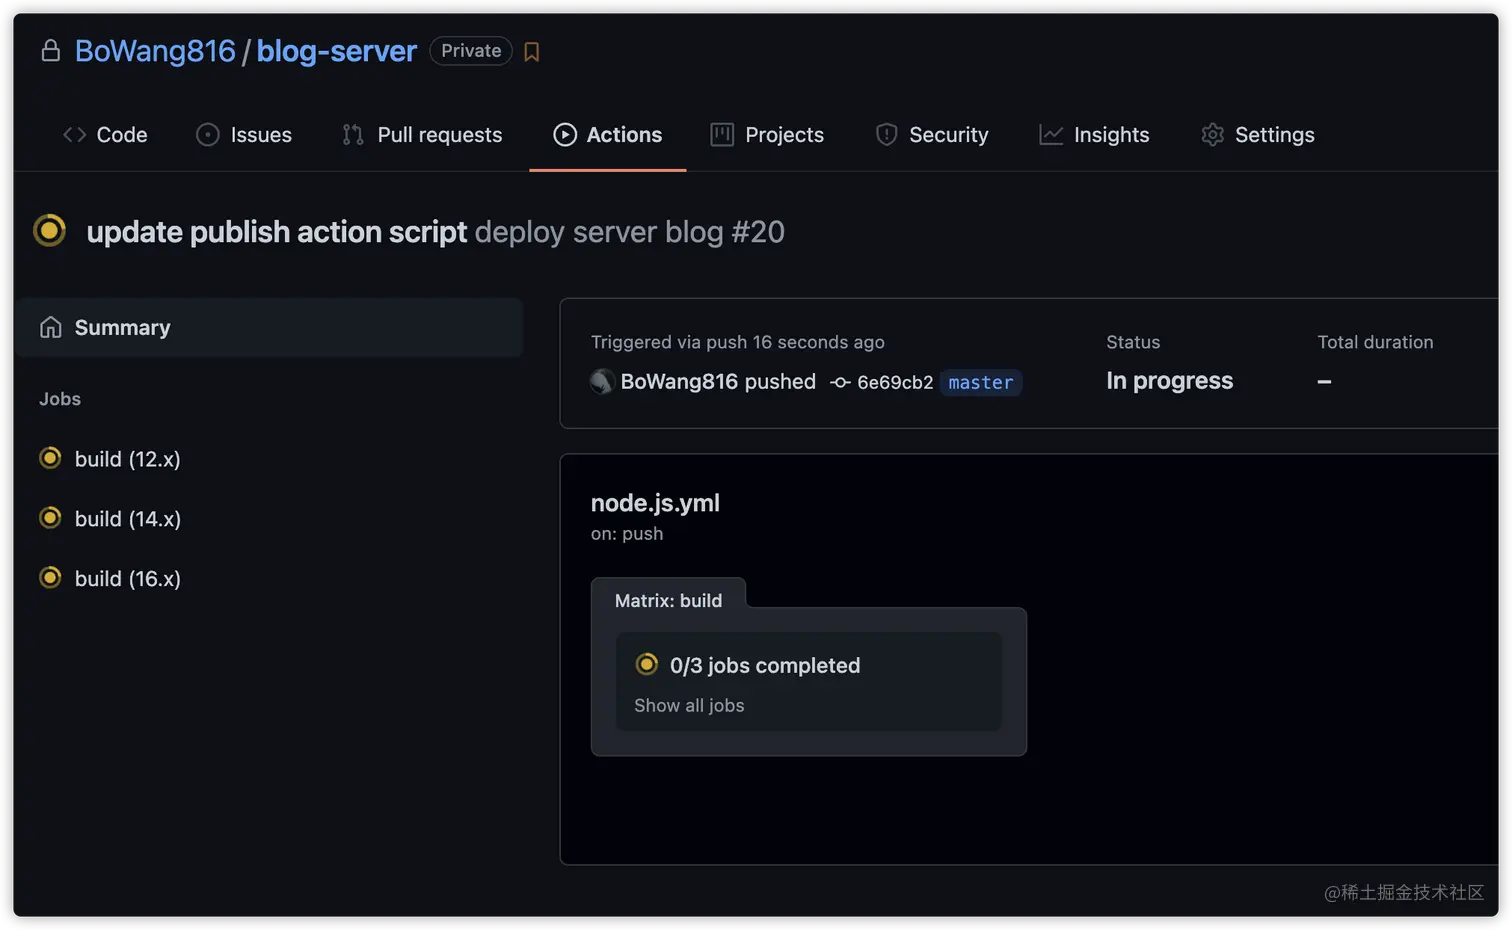Click the Show all jobs link

point(689,705)
